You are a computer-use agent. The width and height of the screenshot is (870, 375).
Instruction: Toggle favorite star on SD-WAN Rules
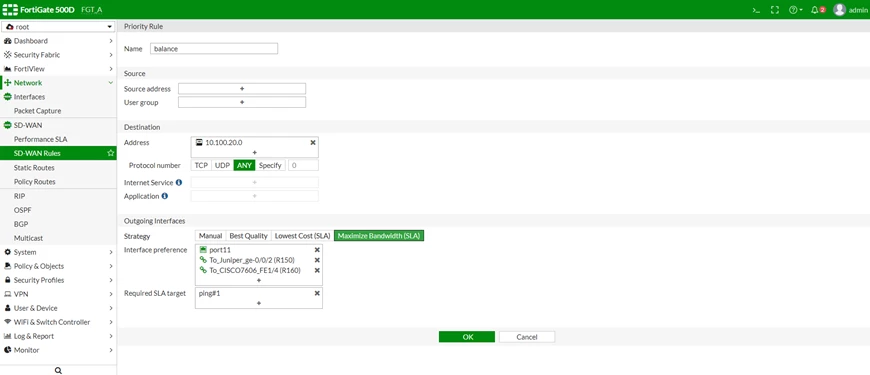[x=110, y=153]
